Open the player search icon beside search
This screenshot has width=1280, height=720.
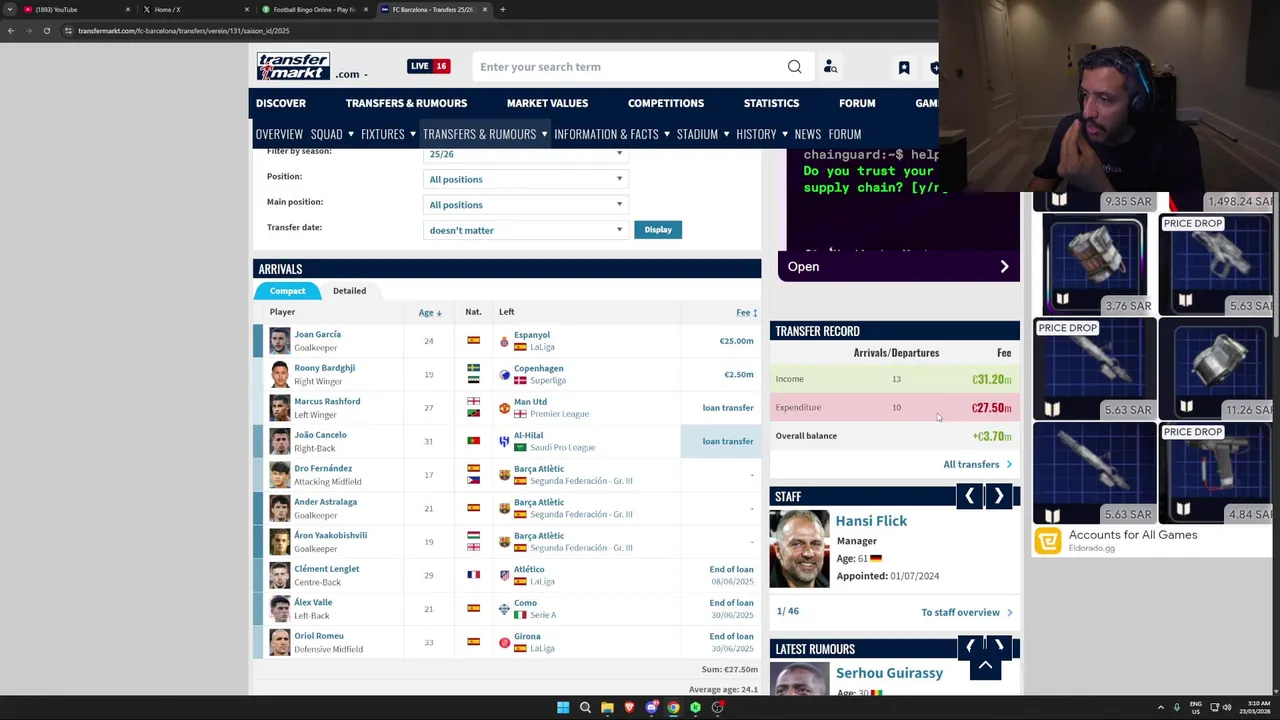[830, 67]
